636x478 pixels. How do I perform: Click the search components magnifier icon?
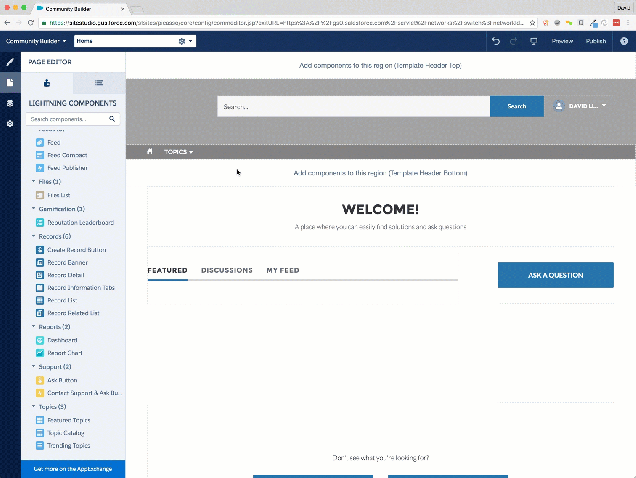click(x=112, y=119)
